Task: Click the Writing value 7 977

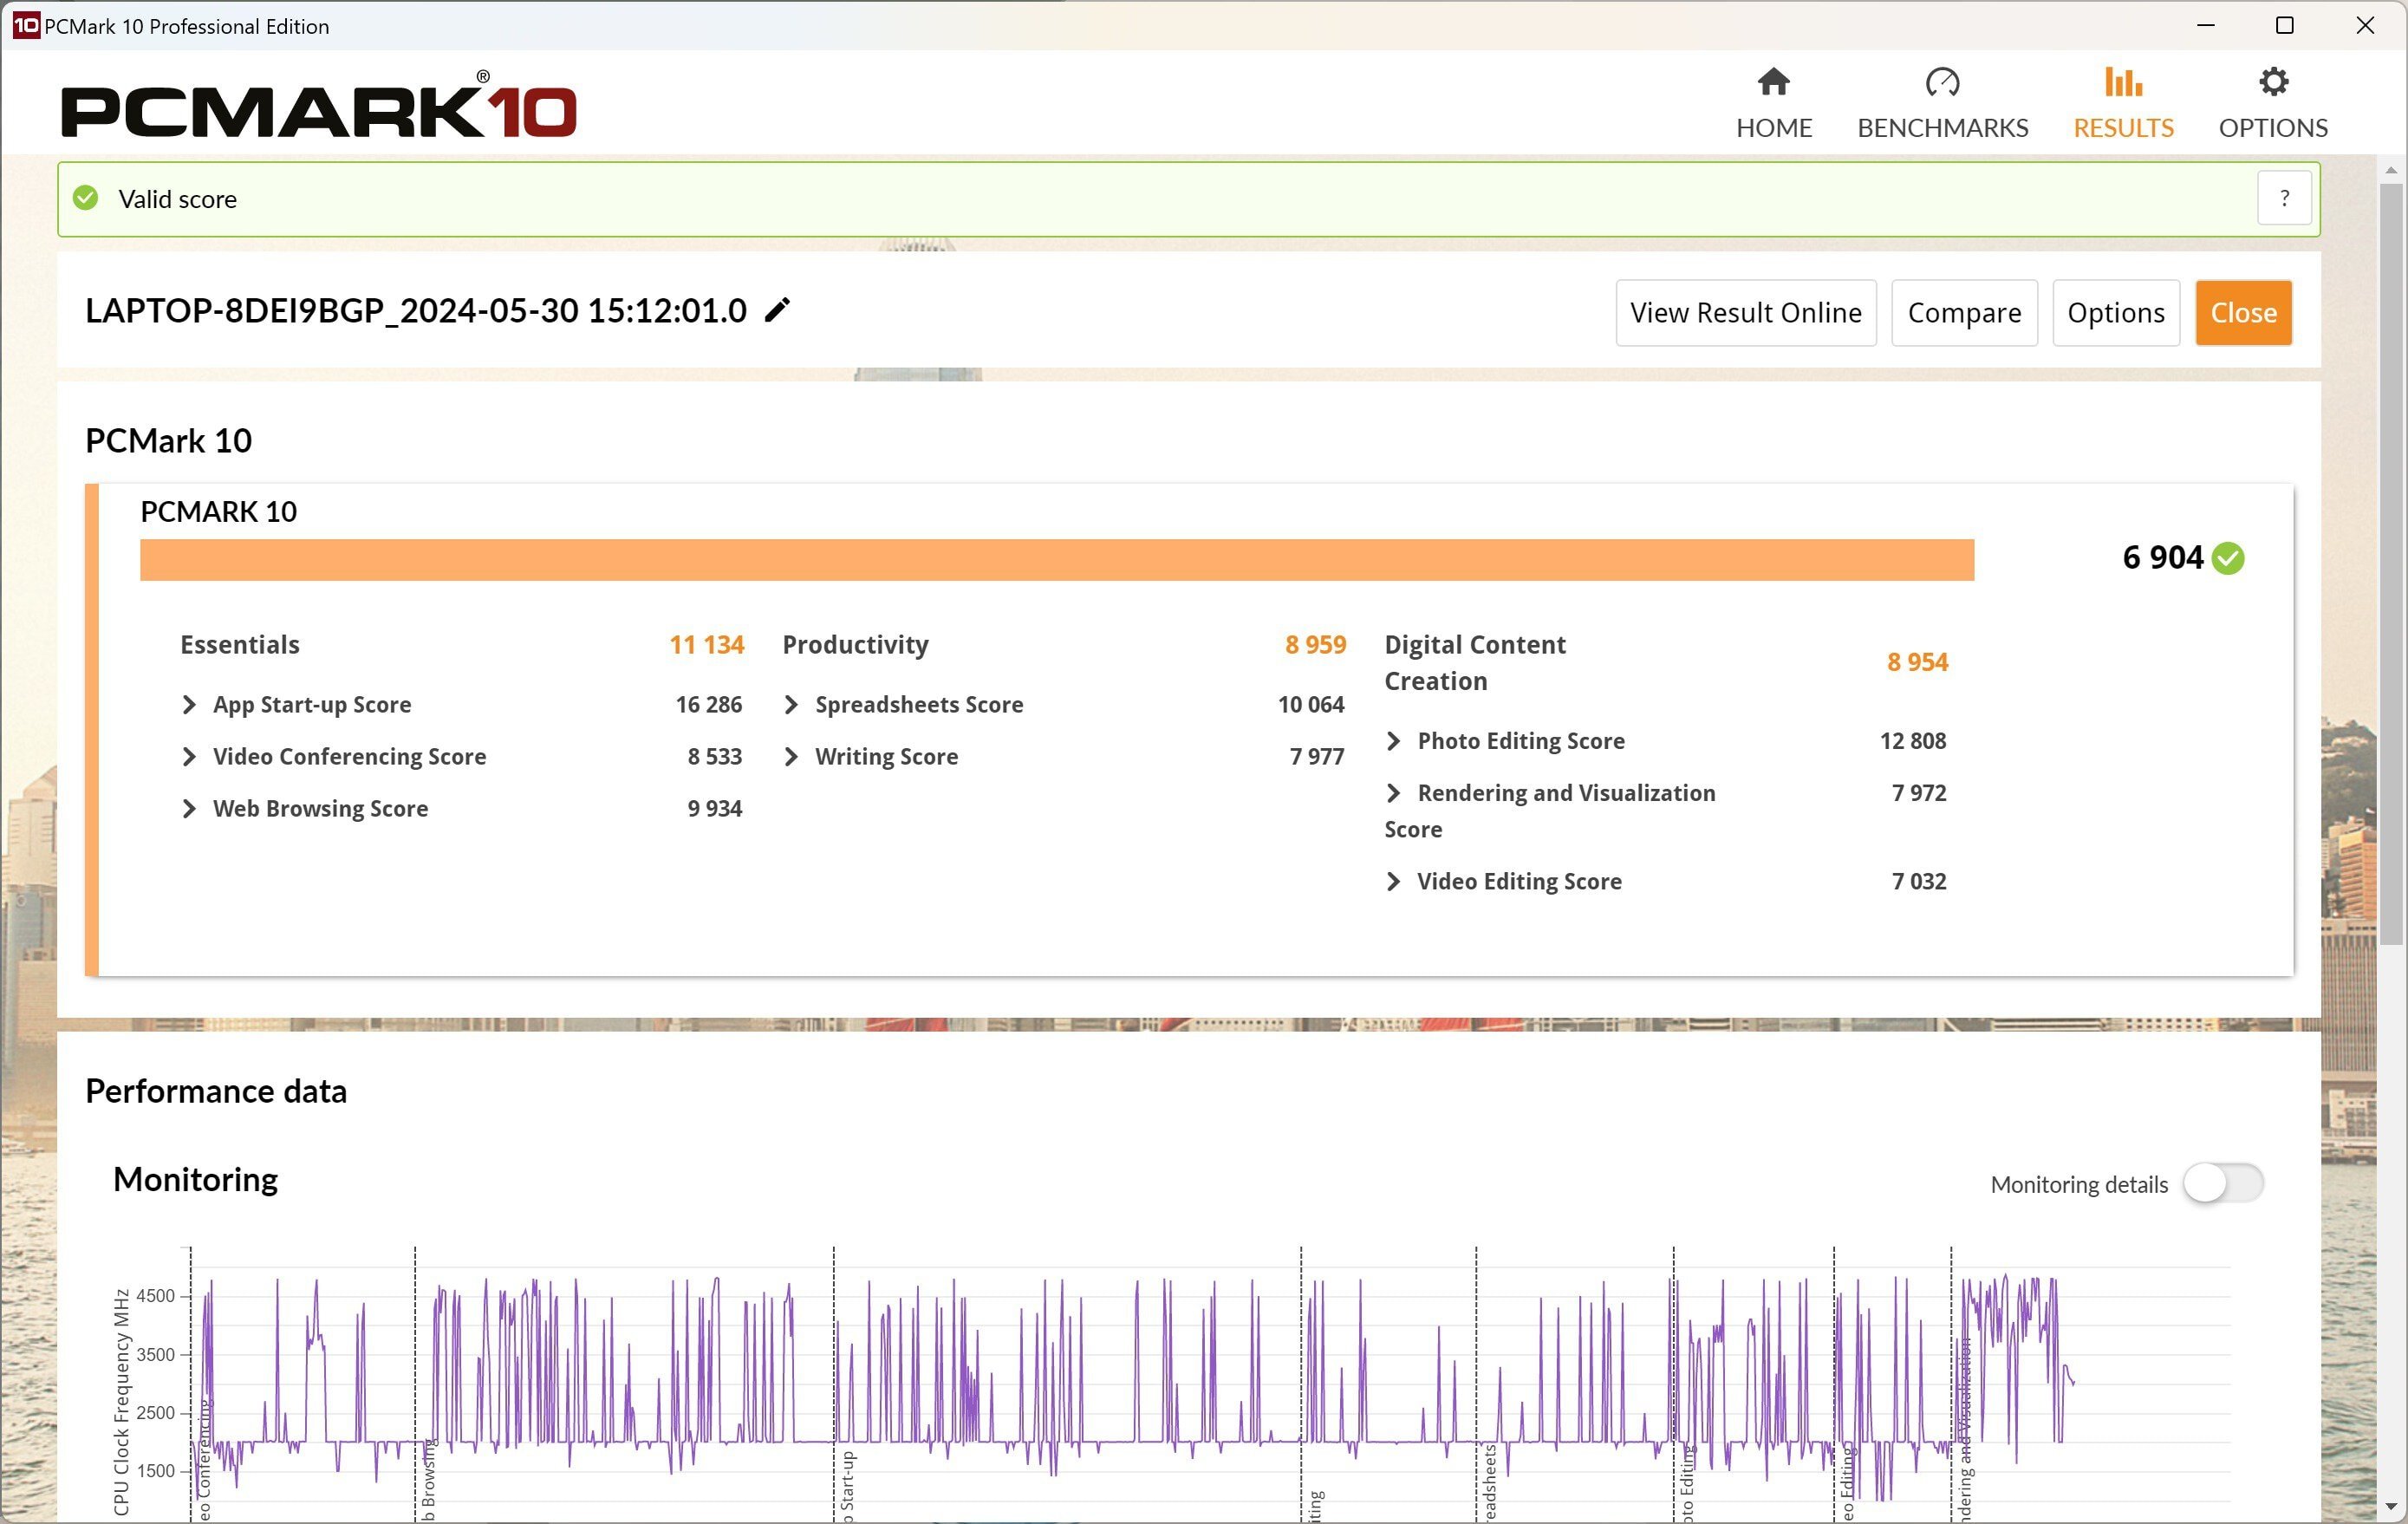Action: coord(1316,756)
